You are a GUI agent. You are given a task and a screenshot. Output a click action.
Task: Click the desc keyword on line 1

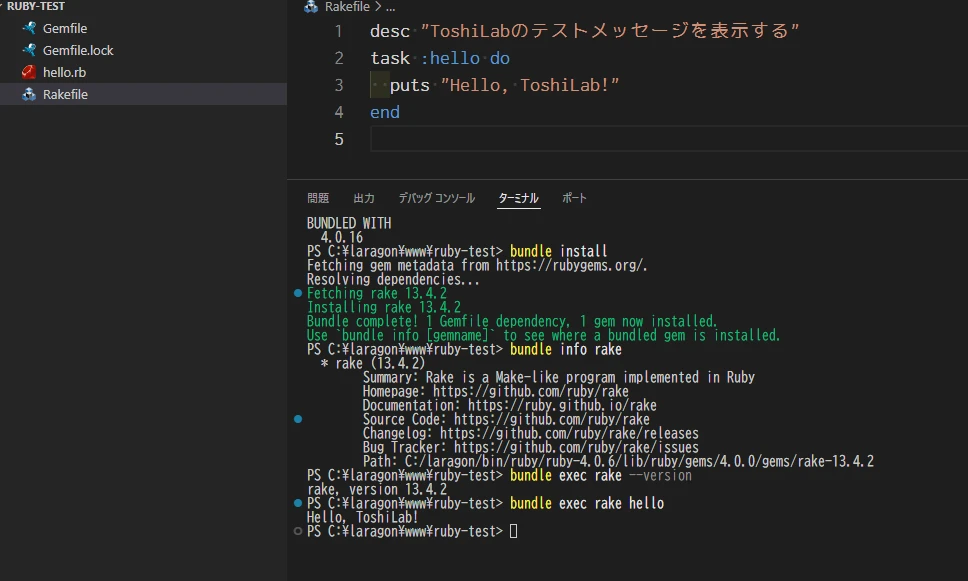(390, 31)
